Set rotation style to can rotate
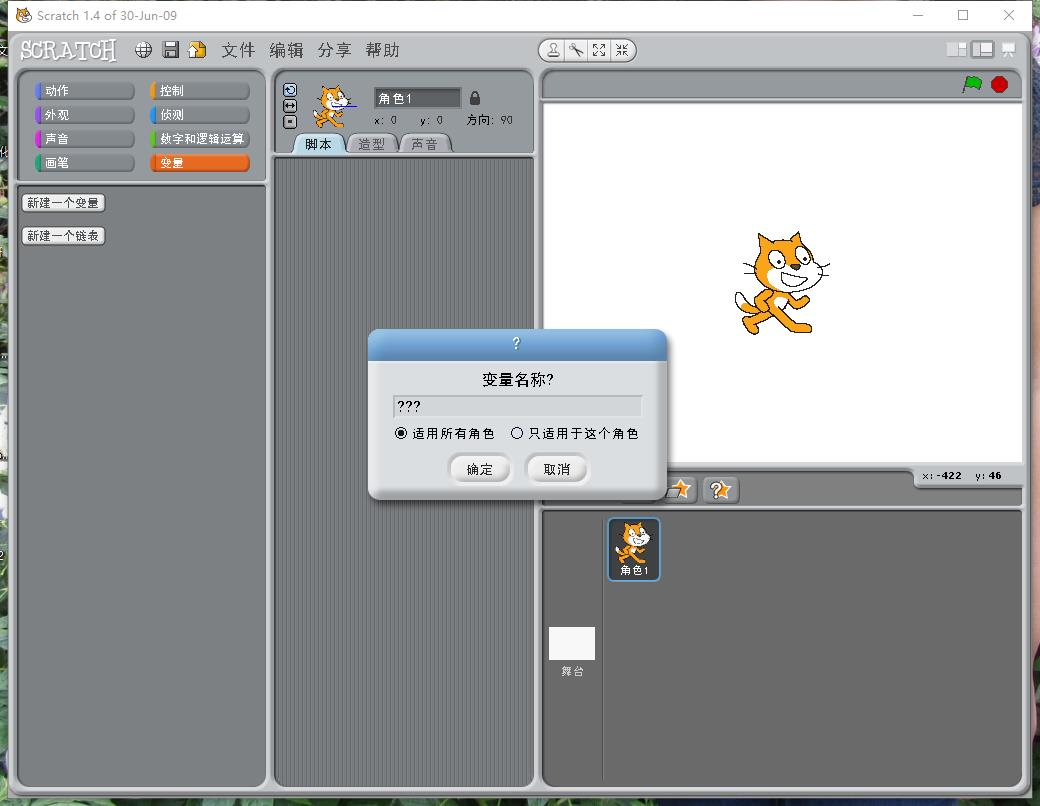This screenshot has height=806, width=1040. 290,90
